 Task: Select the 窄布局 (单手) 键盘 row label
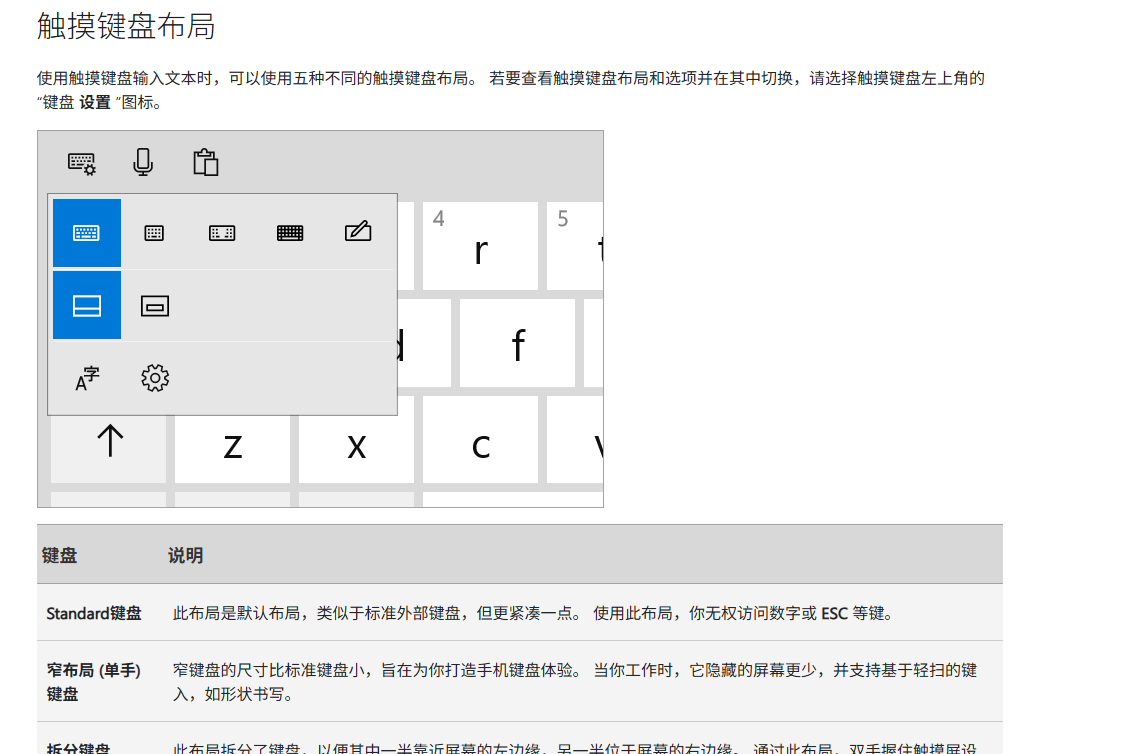[94, 682]
